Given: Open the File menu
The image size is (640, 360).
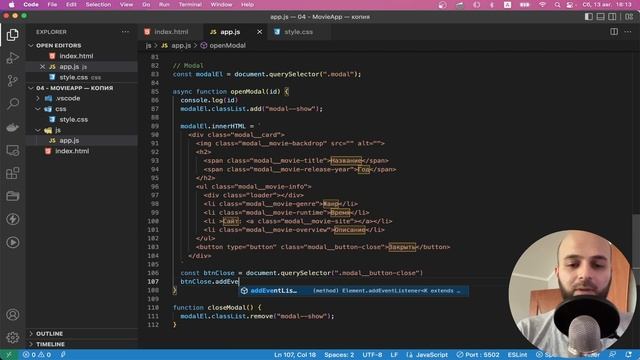Looking at the screenshot, I should pos(52,5).
